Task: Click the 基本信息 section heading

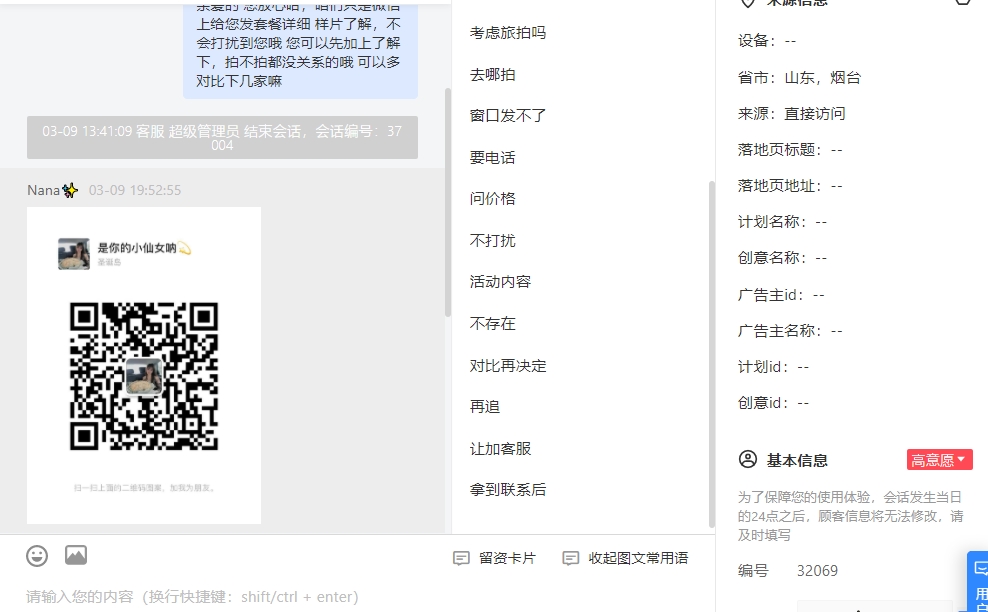Action: [797, 460]
